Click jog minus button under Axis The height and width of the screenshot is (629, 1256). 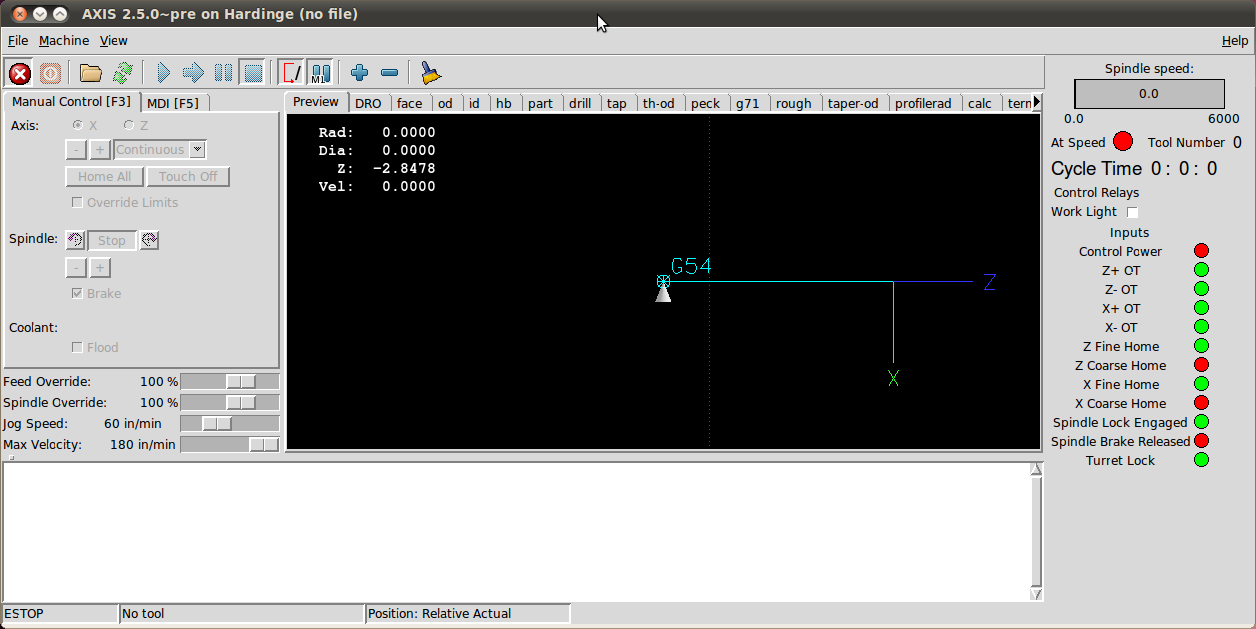76,150
